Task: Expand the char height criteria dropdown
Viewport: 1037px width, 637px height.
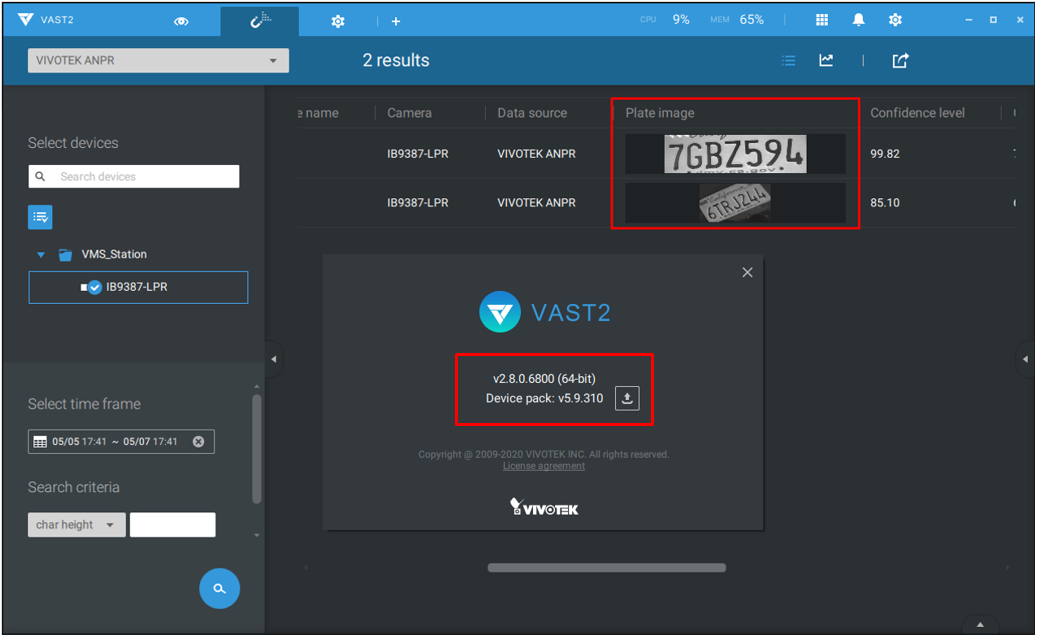Action: click(x=77, y=525)
